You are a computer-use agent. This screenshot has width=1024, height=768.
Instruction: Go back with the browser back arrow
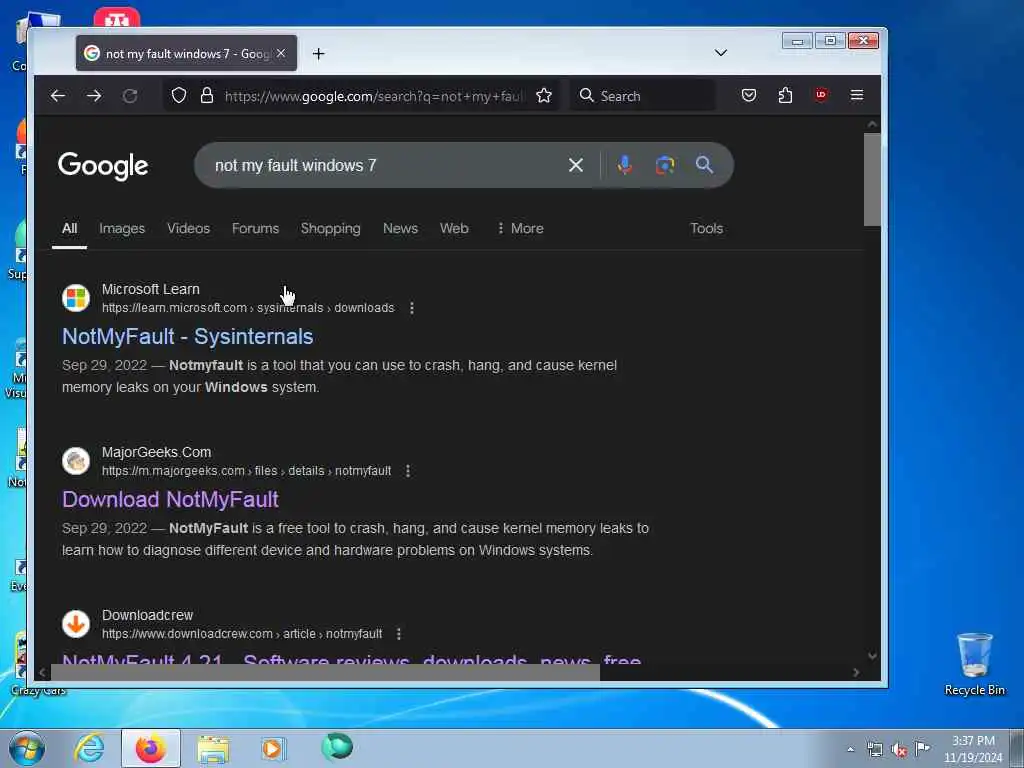click(57, 96)
